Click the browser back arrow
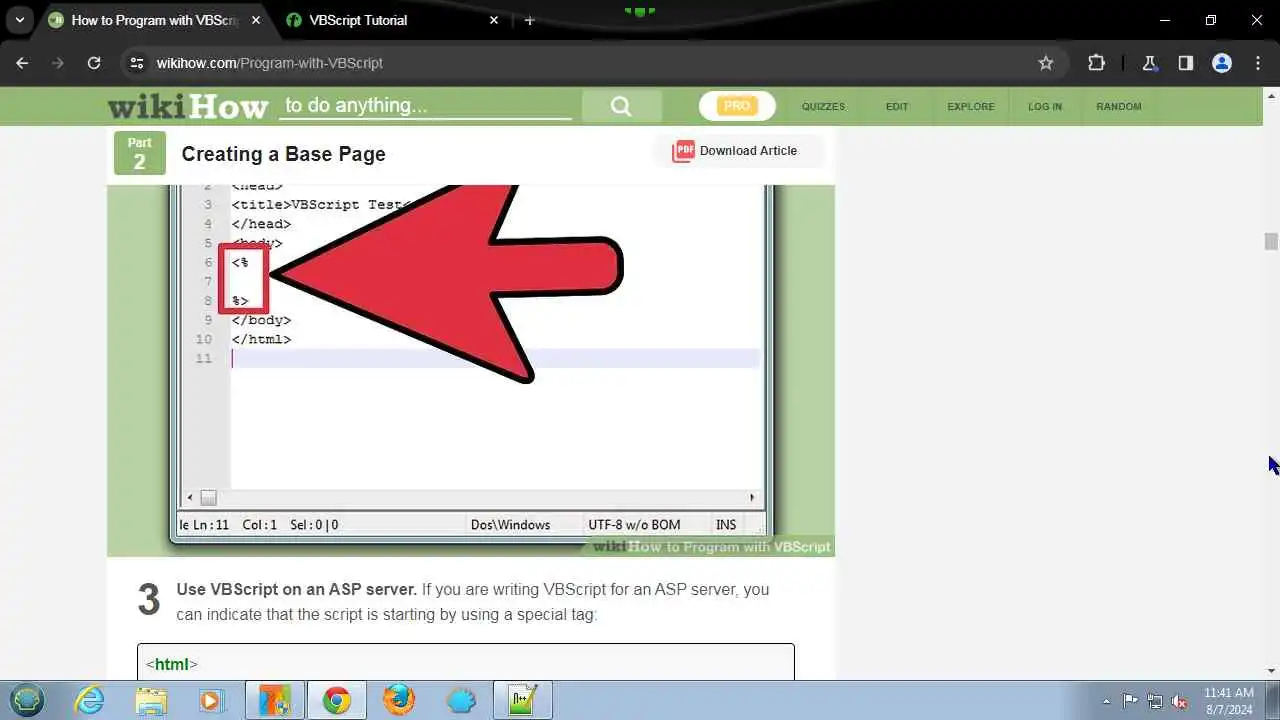Viewport: 1280px width, 720px height. tap(22, 63)
